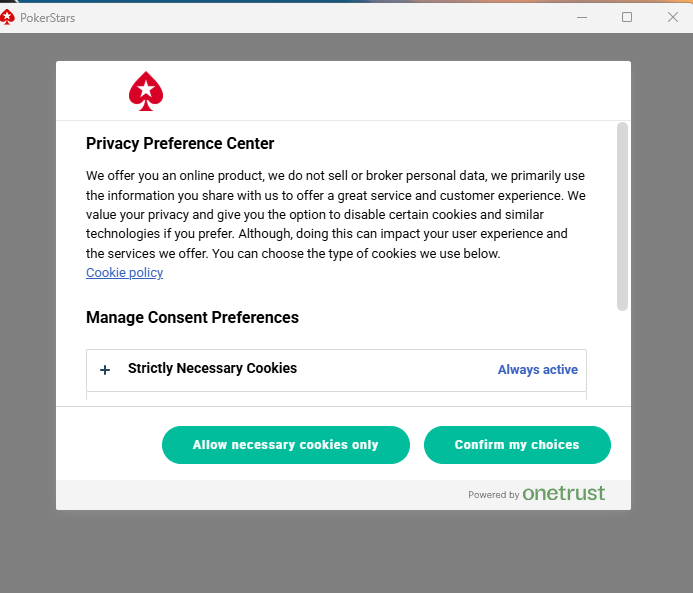The image size is (693, 593).
Task: Expand Strictly Necessary Cookies with plus icon
Action: click(x=105, y=370)
